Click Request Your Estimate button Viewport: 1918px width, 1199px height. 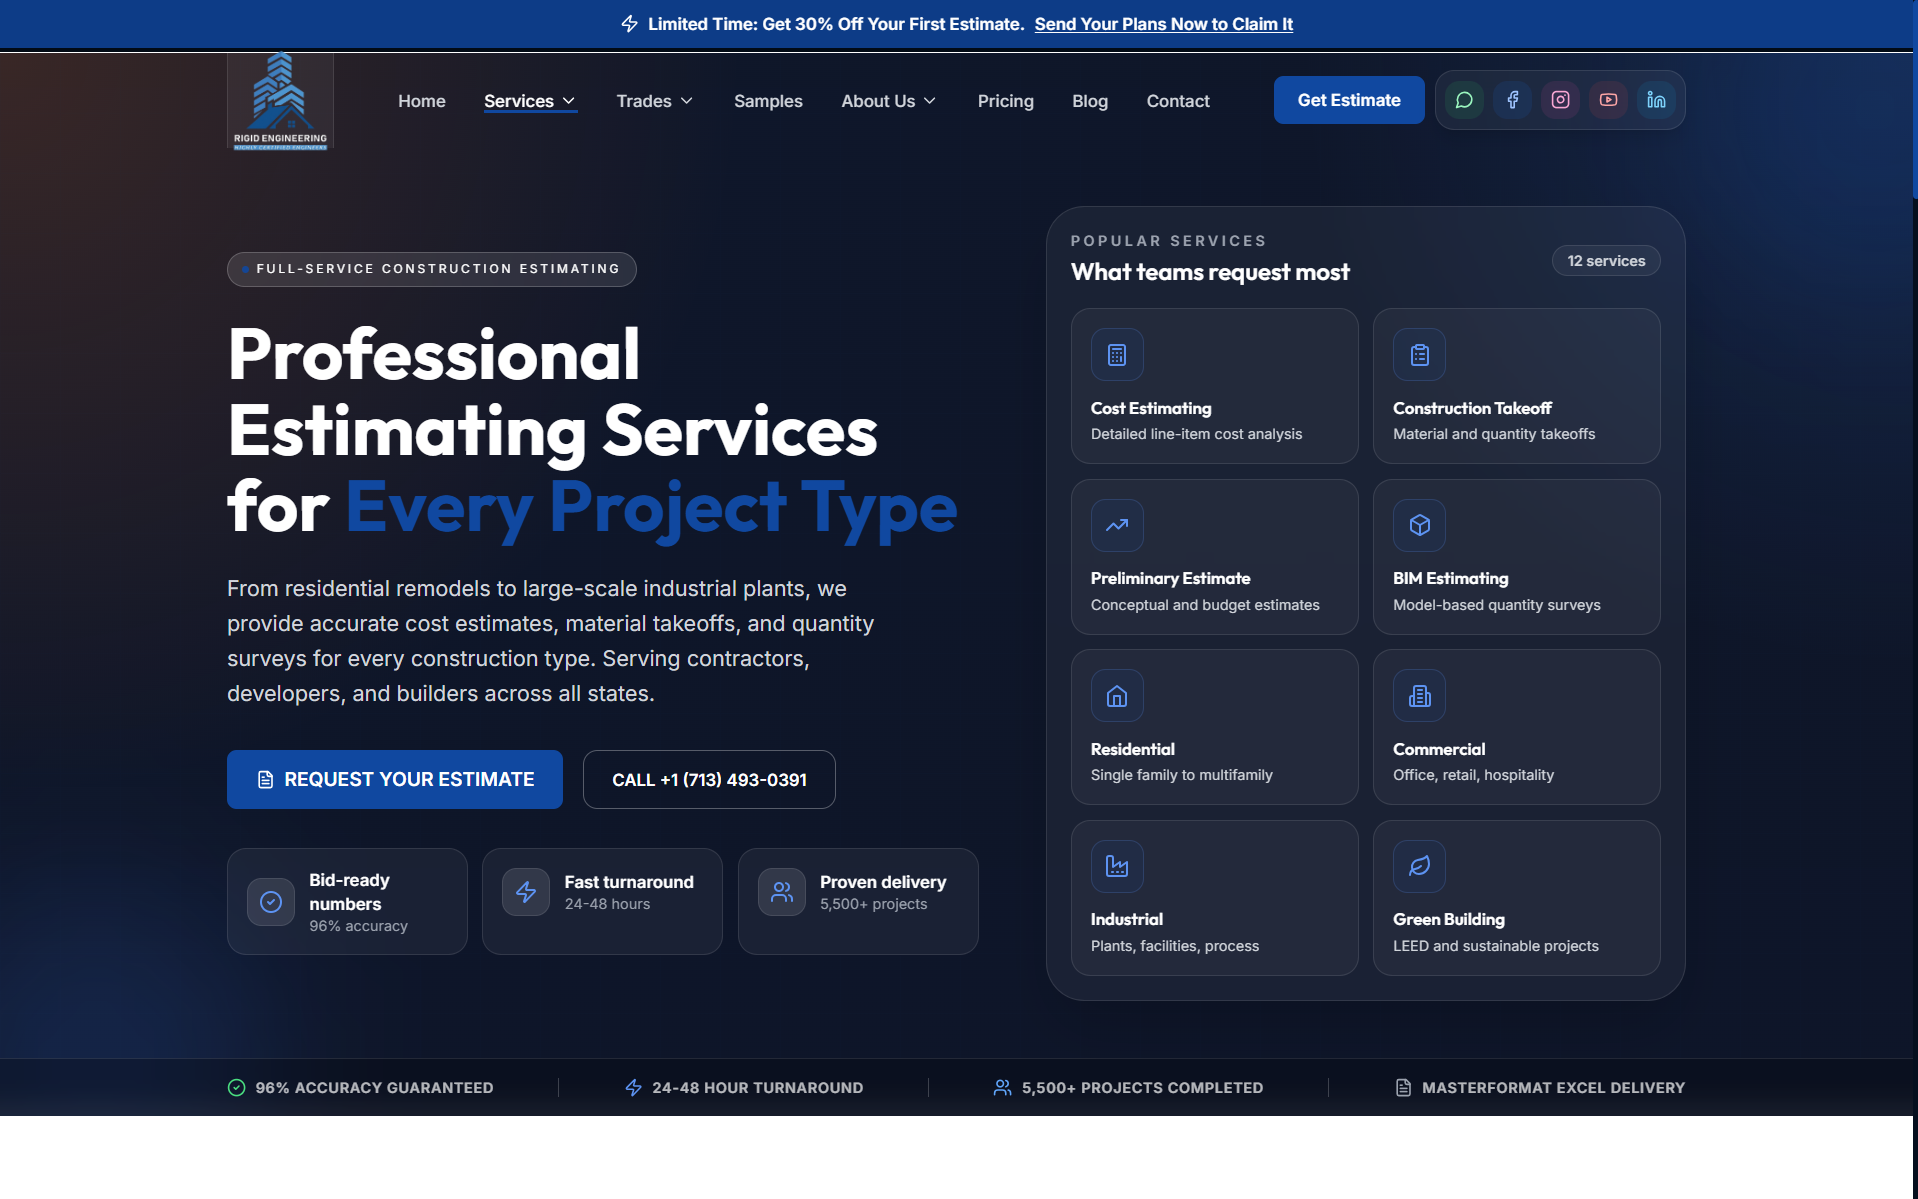[x=395, y=779]
